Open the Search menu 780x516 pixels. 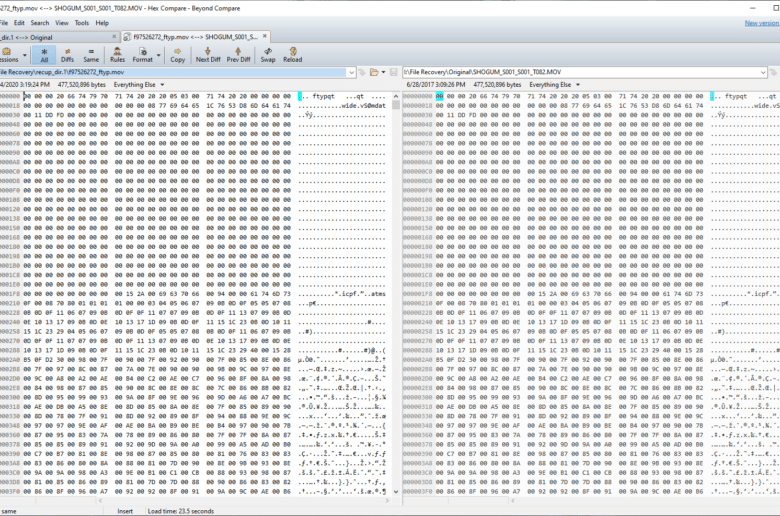click(x=40, y=23)
